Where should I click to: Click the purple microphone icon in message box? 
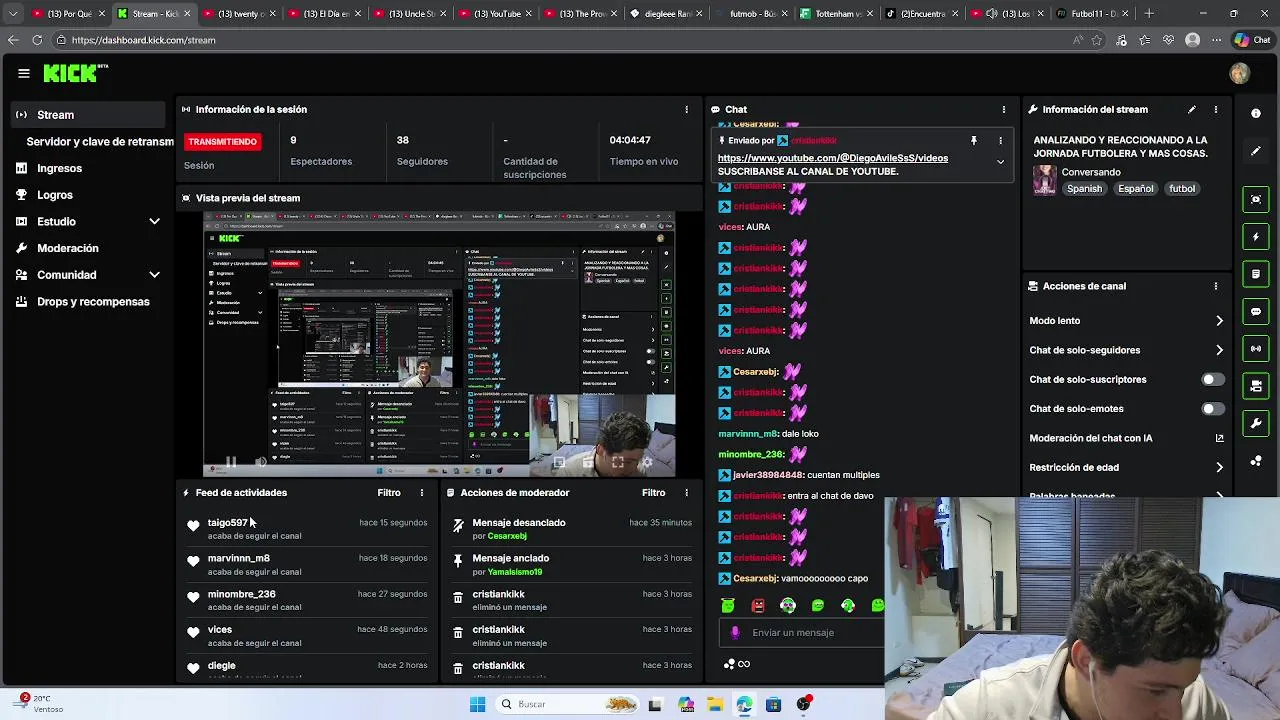(735, 632)
